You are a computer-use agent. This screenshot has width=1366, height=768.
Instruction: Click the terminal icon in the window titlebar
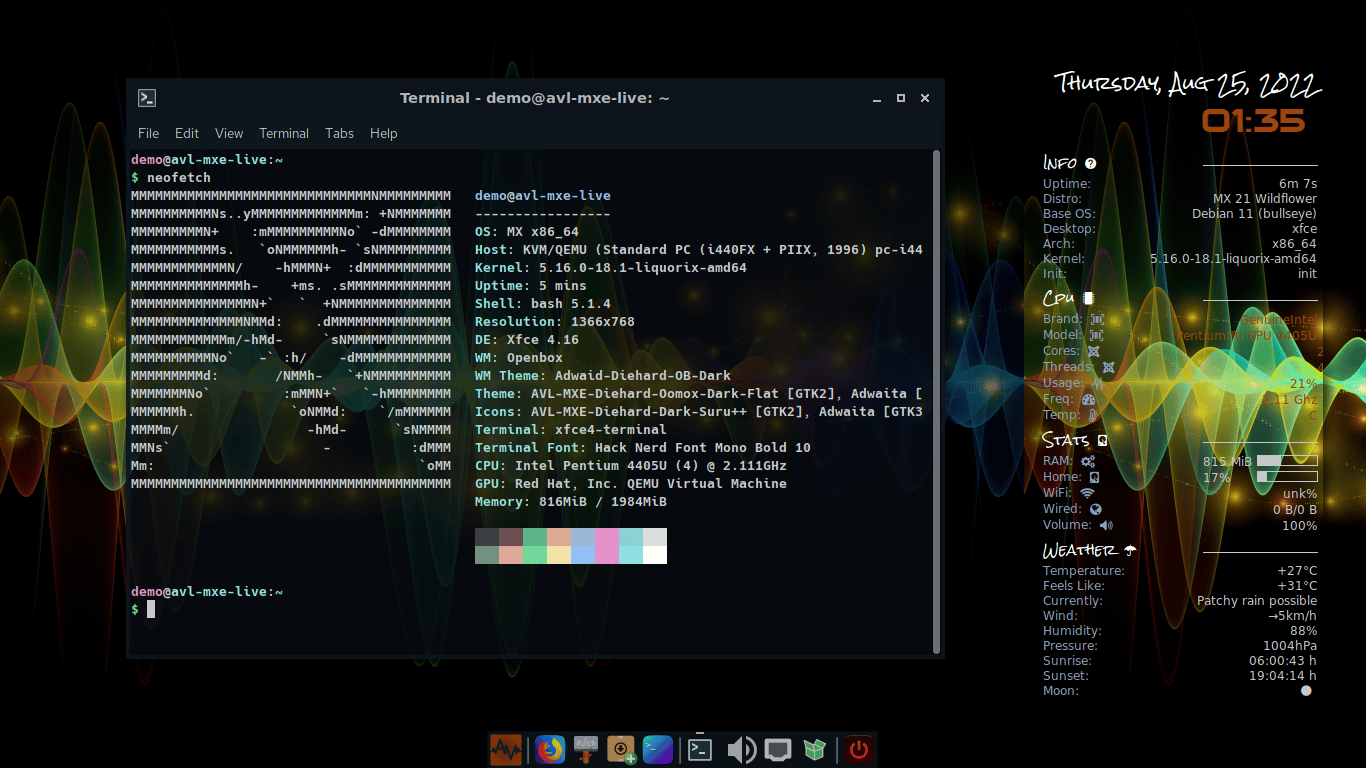(x=146, y=98)
